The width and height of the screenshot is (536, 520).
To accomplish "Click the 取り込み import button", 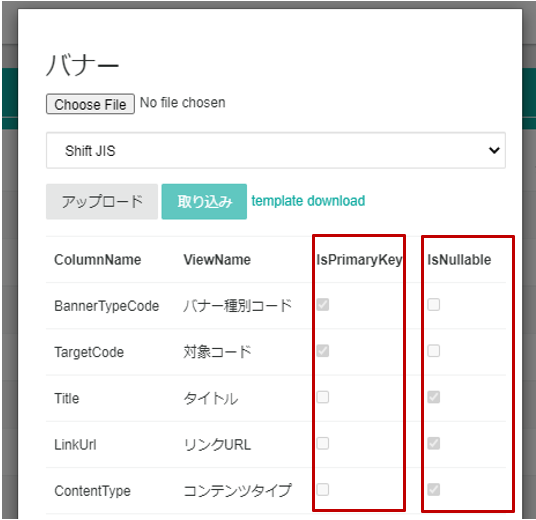I will (204, 201).
